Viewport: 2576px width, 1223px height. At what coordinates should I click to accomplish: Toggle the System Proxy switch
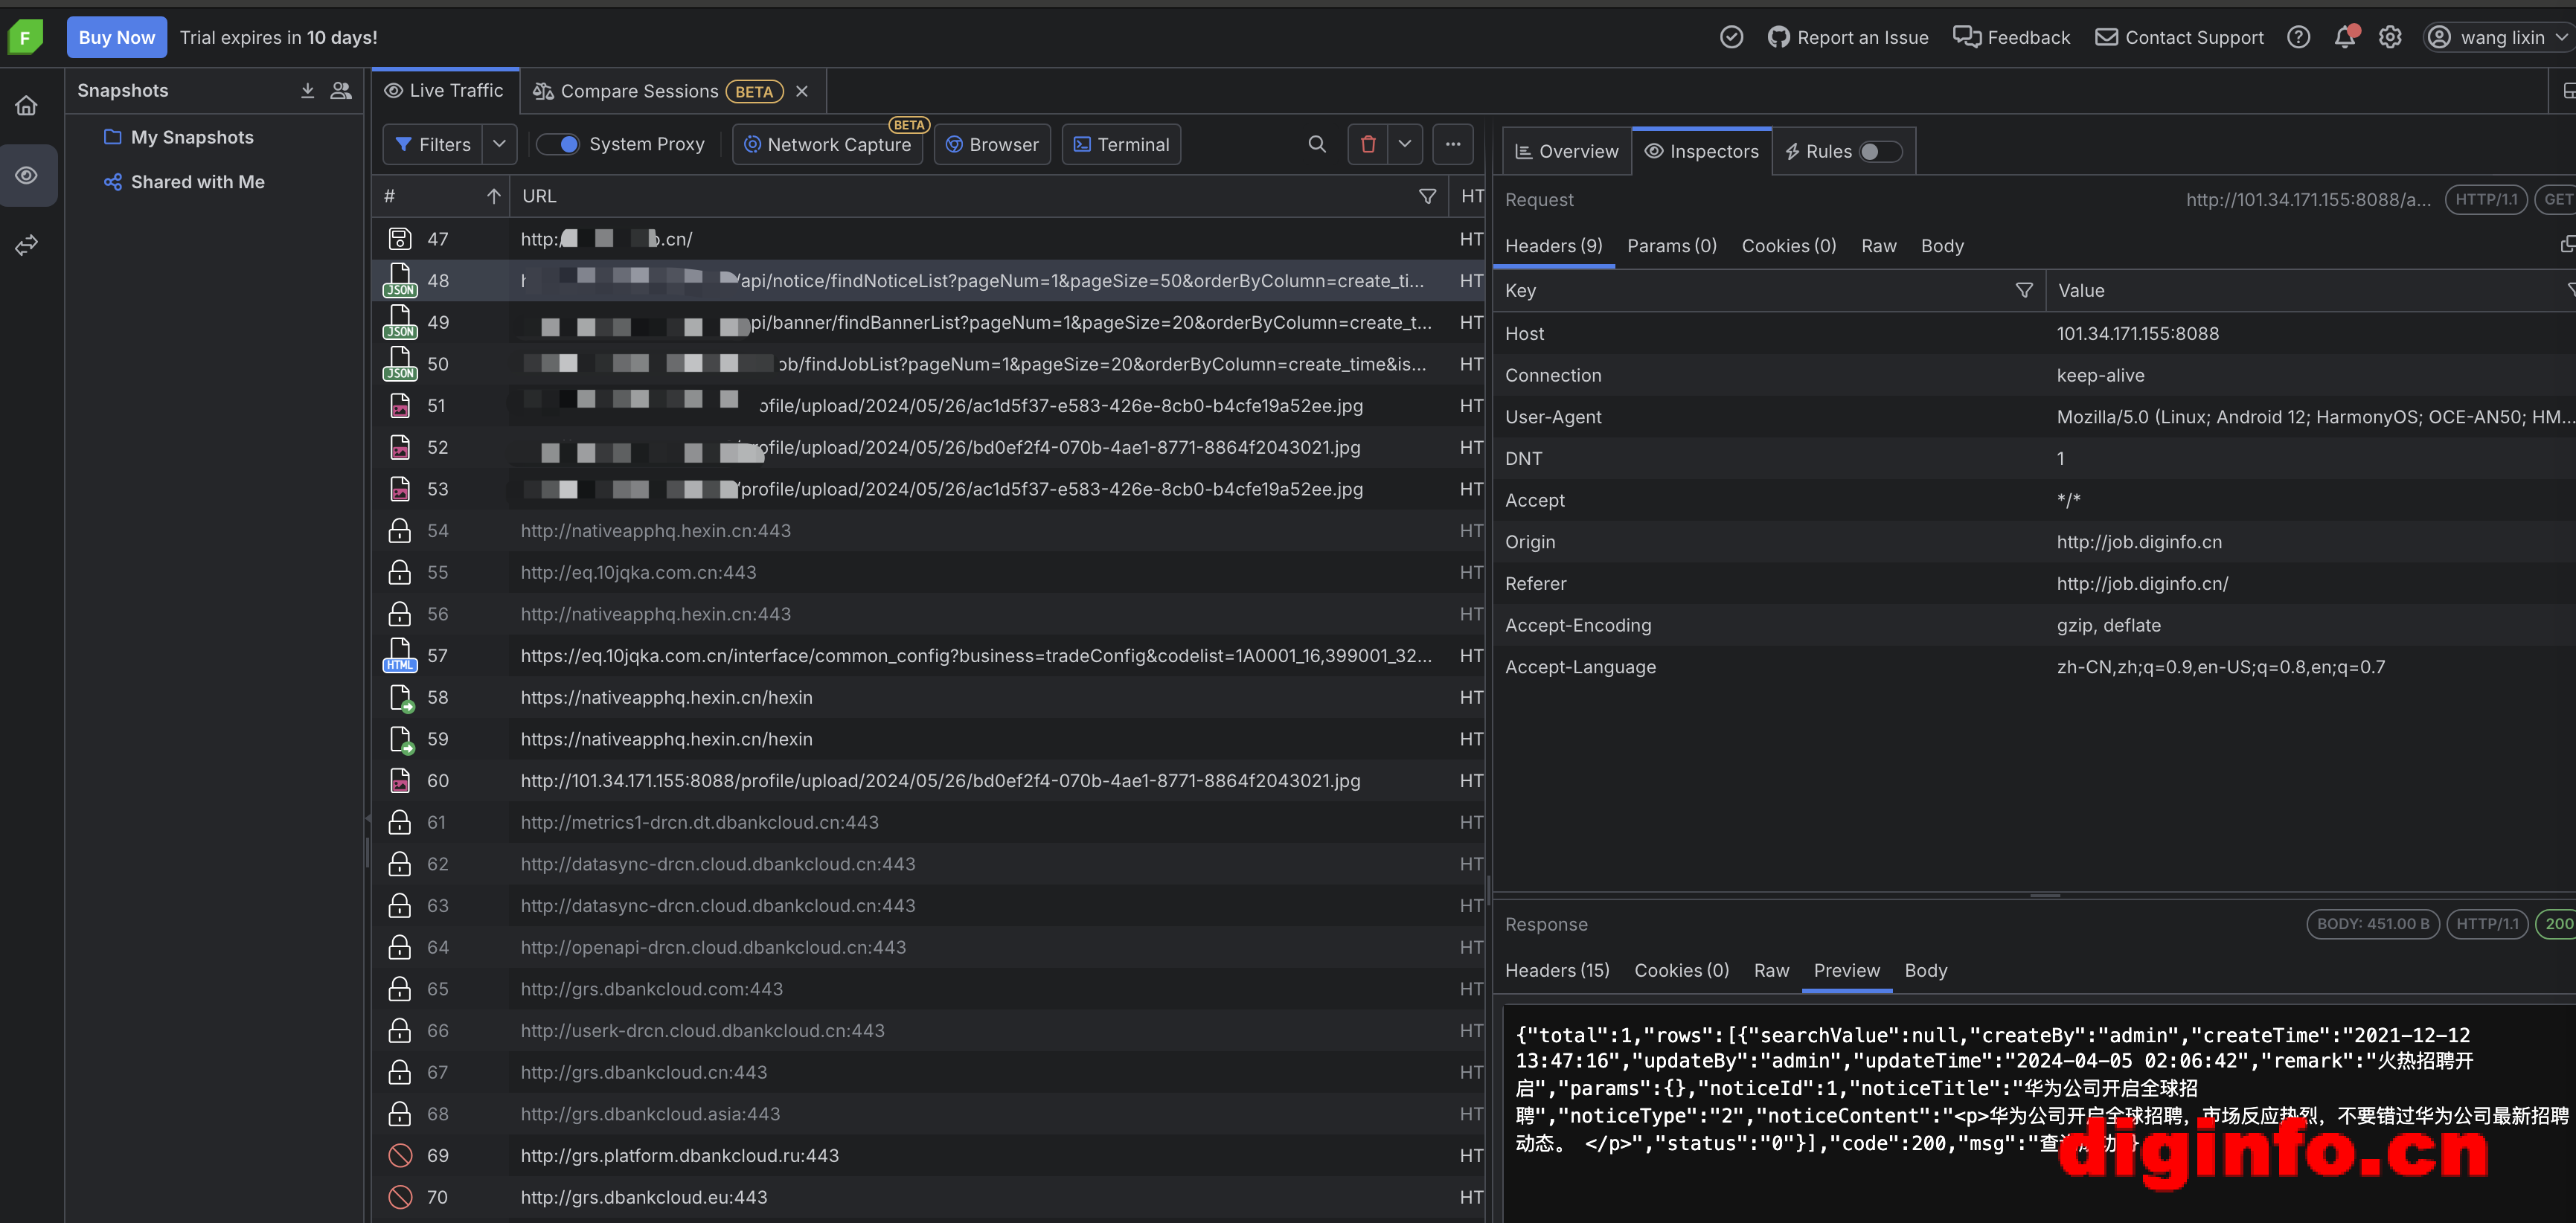pyautogui.click(x=558, y=145)
